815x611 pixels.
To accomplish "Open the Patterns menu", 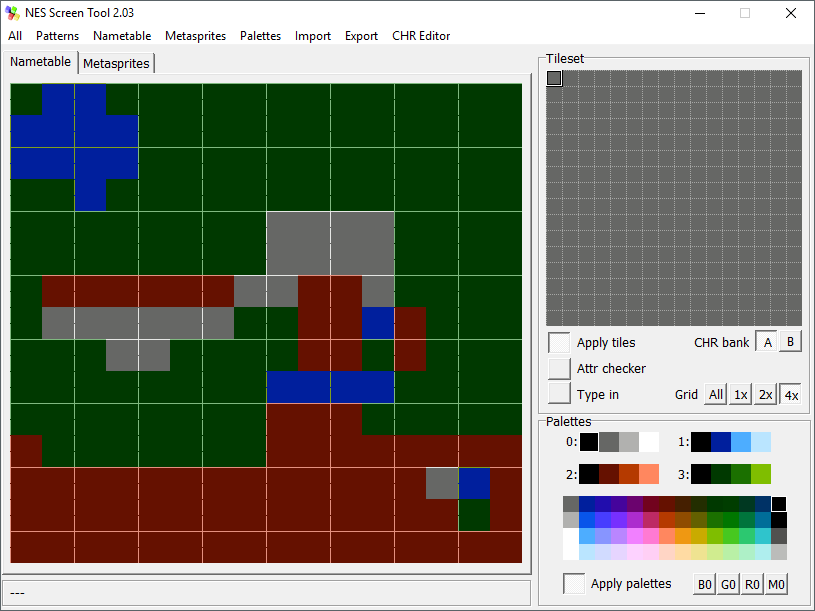I will coord(57,36).
